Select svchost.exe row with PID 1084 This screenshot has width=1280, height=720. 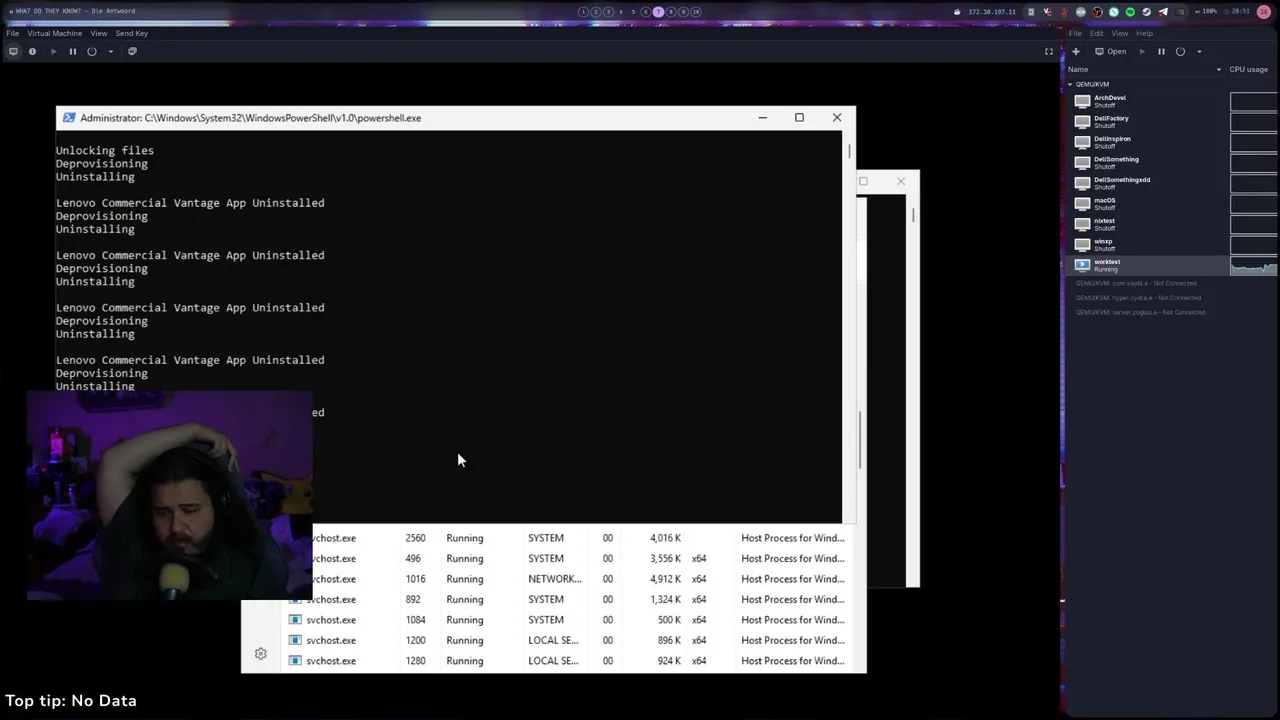click(566, 620)
